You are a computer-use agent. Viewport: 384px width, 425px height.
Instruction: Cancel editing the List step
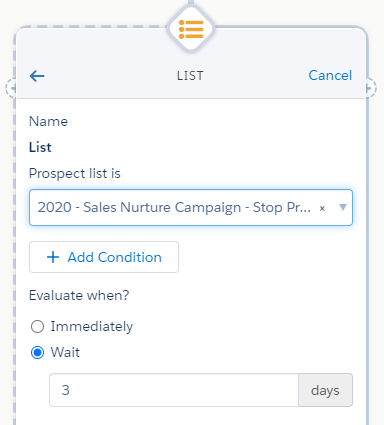330,75
